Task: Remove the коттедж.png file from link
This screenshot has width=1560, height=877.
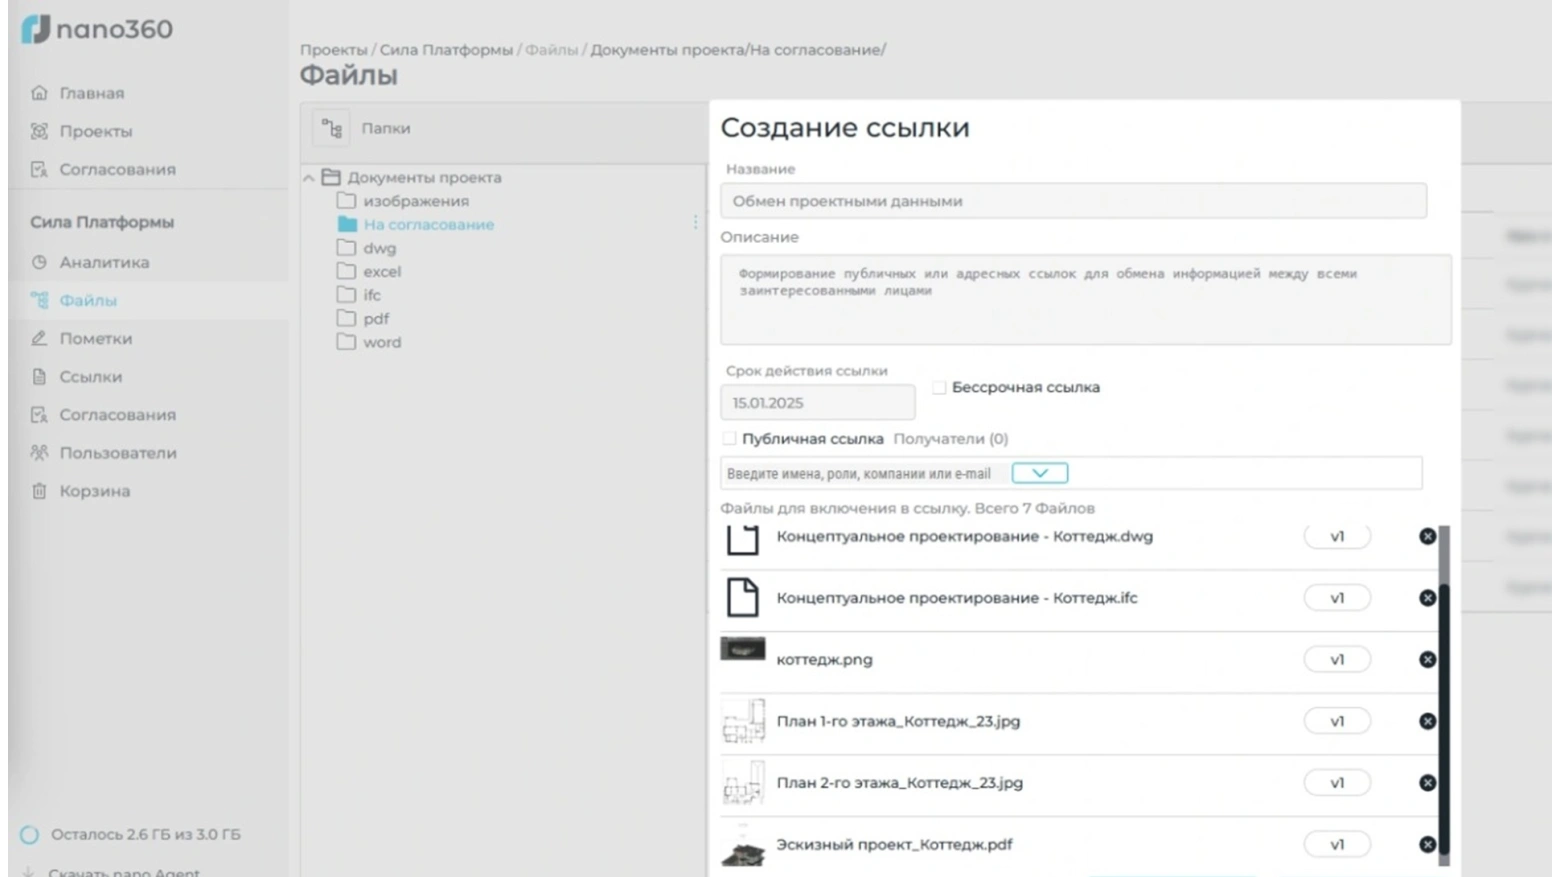Action: pyautogui.click(x=1427, y=660)
